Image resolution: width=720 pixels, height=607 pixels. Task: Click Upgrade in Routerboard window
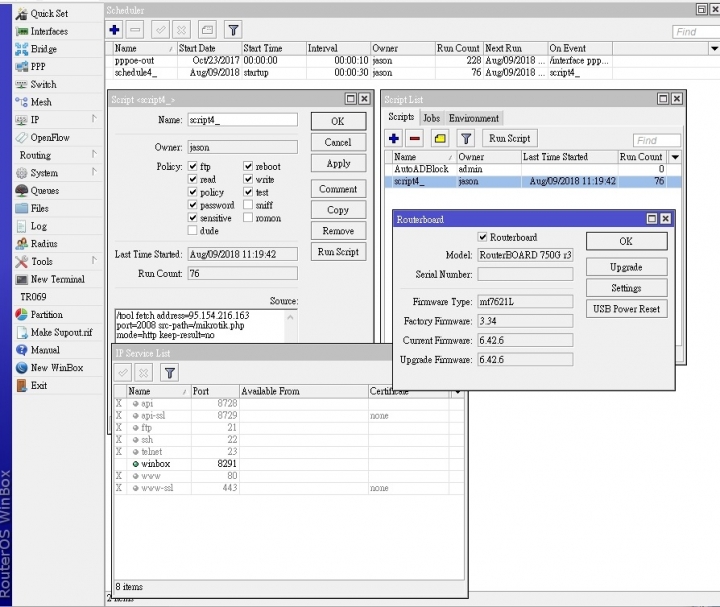coord(626,267)
